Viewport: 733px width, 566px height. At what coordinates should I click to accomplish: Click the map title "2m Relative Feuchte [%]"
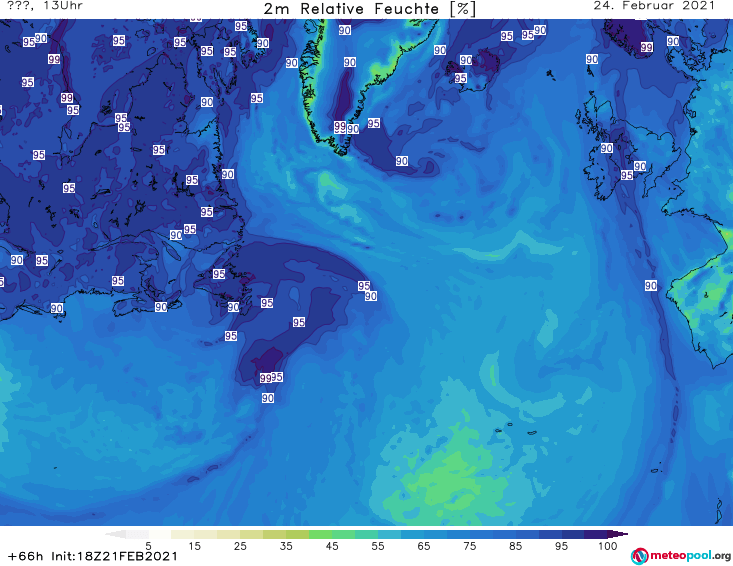pos(369,9)
